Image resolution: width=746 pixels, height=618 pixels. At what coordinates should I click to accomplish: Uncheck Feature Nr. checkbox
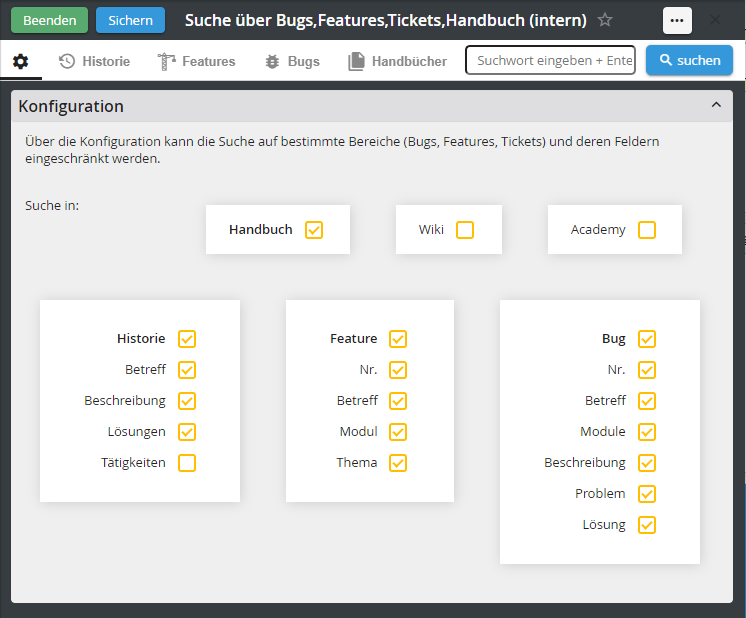(398, 370)
